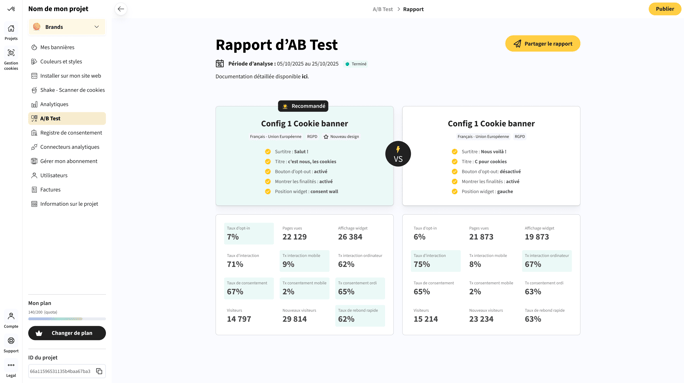The width and height of the screenshot is (684, 383).
Task: Open Couleurs et styles
Action: [x=61, y=62]
